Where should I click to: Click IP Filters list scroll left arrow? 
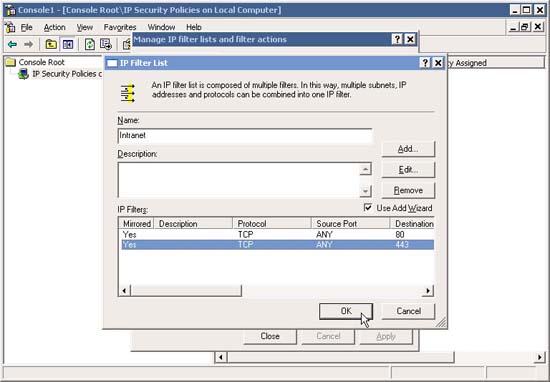[x=124, y=290]
